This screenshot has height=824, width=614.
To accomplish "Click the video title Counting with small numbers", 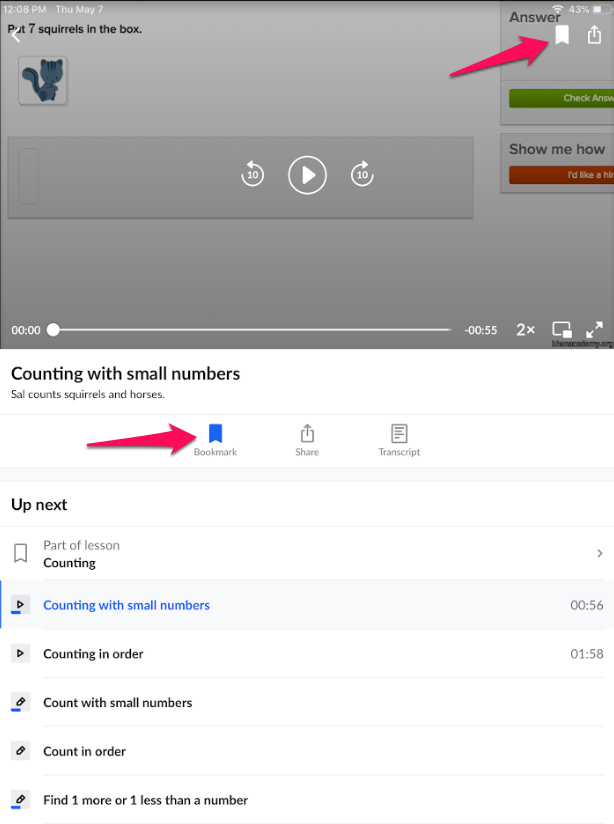I will coord(126,374).
